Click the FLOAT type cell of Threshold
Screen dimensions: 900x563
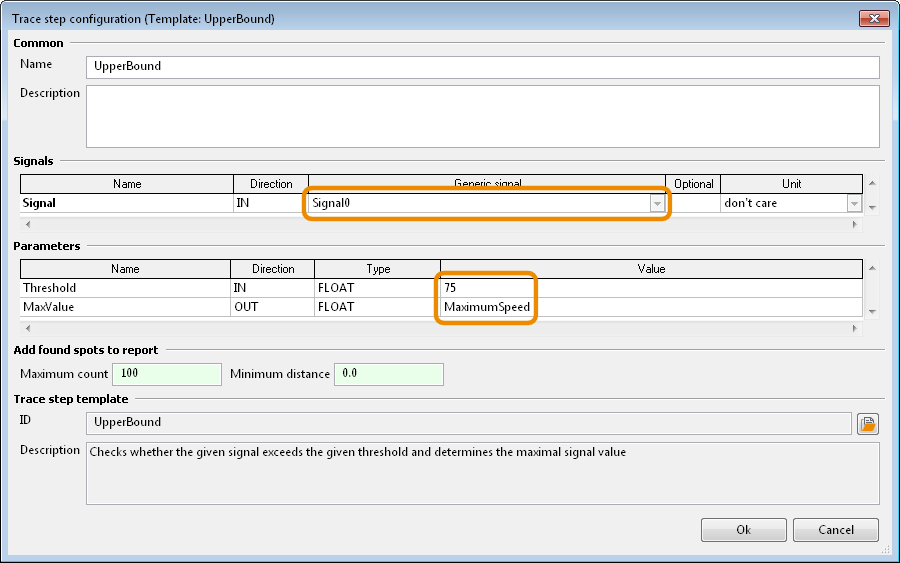click(378, 288)
